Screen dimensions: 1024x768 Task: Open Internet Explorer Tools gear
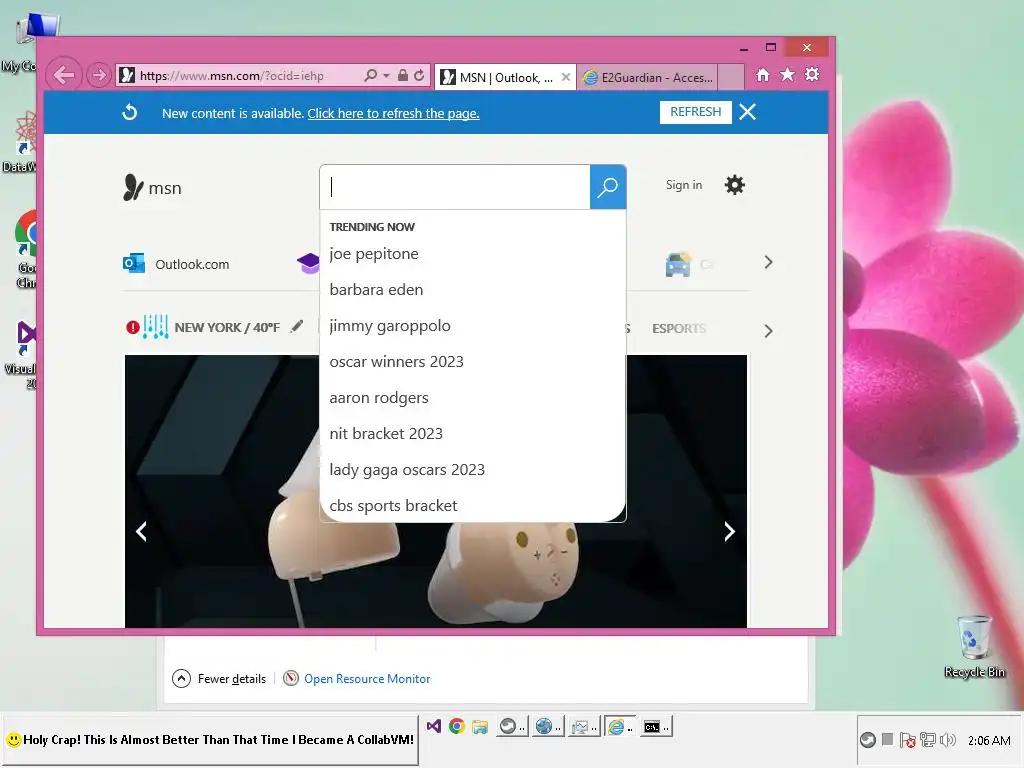pyautogui.click(x=812, y=74)
